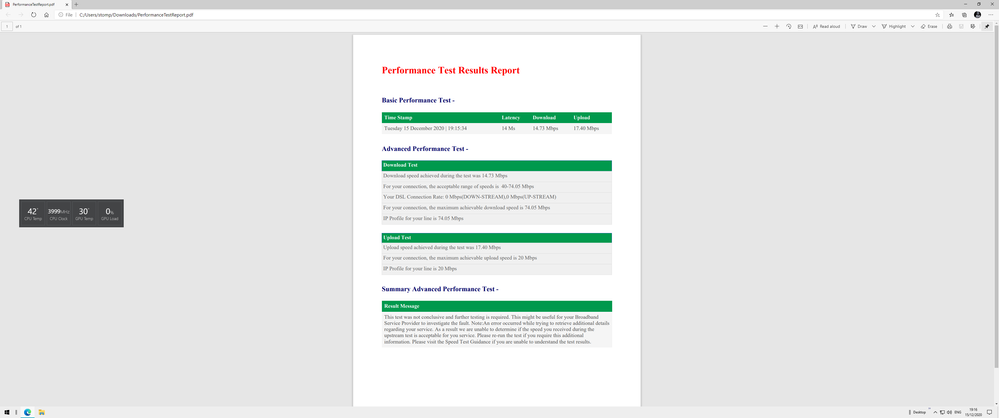The height and width of the screenshot is (418, 999).
Task: Expand Highlight color options dropdown
Action: point(912,26)
